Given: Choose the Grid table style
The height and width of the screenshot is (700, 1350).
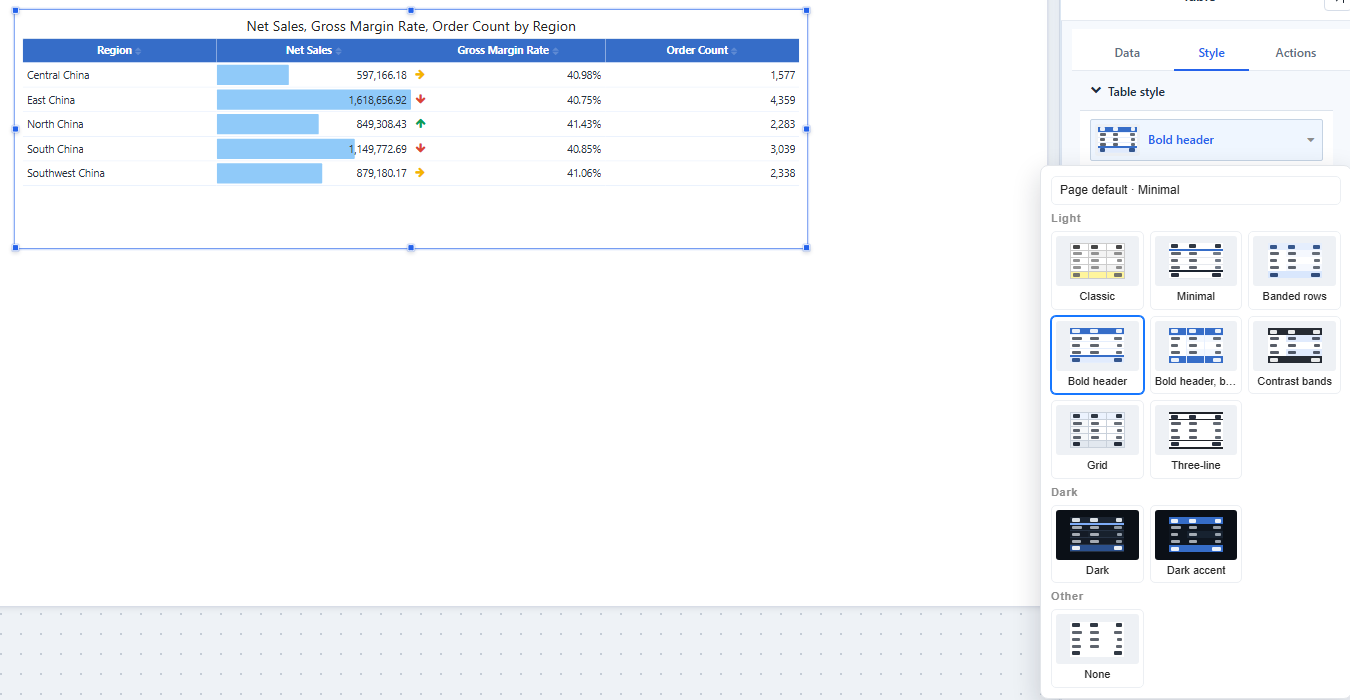Looking at the screenshot, I should click(1097, 439).
